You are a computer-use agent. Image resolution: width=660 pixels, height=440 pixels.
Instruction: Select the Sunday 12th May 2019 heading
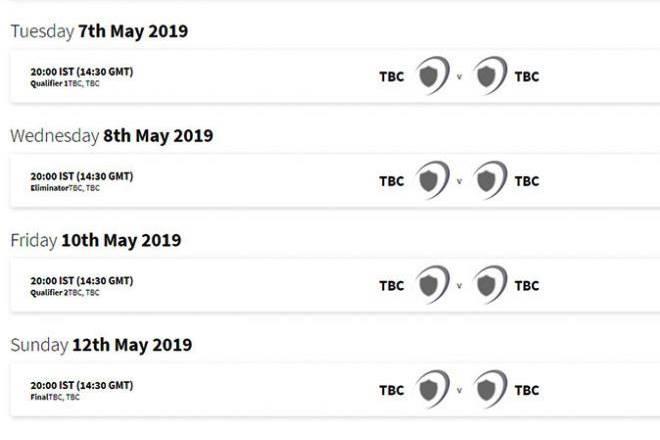coord(101,345)
